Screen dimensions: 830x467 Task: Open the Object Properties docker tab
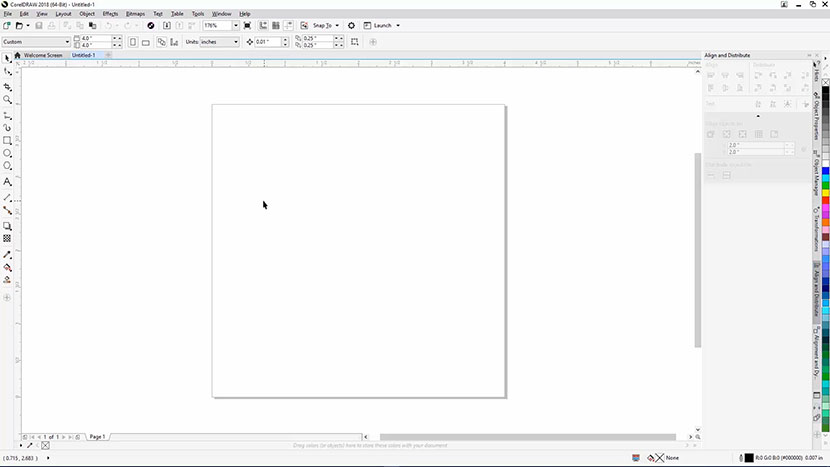click(817, 119)
